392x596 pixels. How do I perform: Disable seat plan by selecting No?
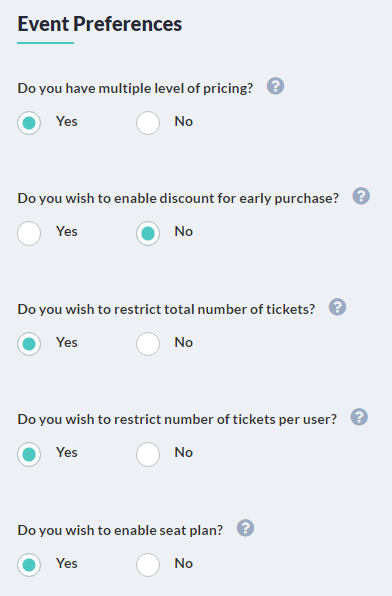tap(148, 564)
